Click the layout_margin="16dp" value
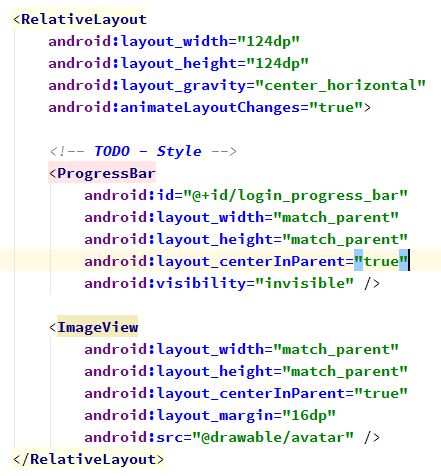441x476 pixels. tap(309, 415)
